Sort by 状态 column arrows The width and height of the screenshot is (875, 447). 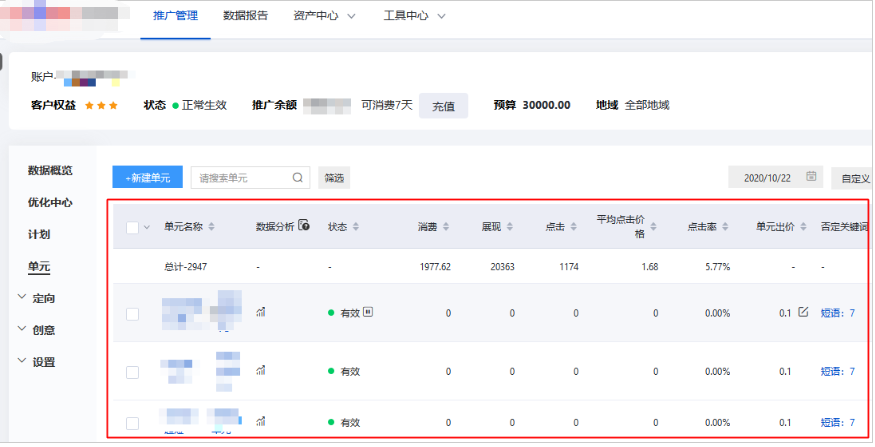(x=355, y=227)
